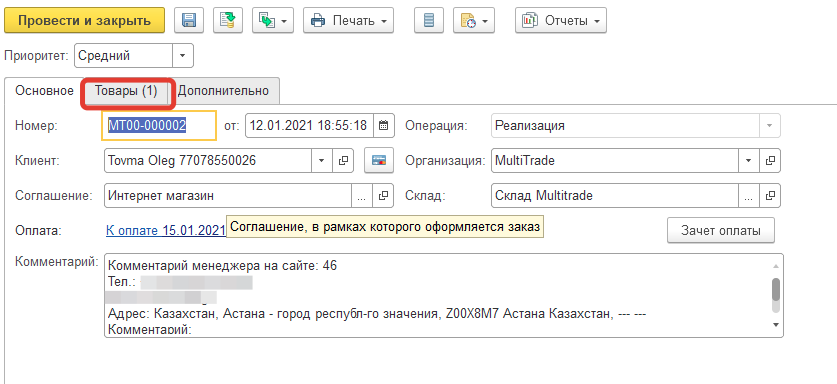Click the text 'Комментарий менеджера на сайте: 46'
The image size is (837, 384).
223,265
